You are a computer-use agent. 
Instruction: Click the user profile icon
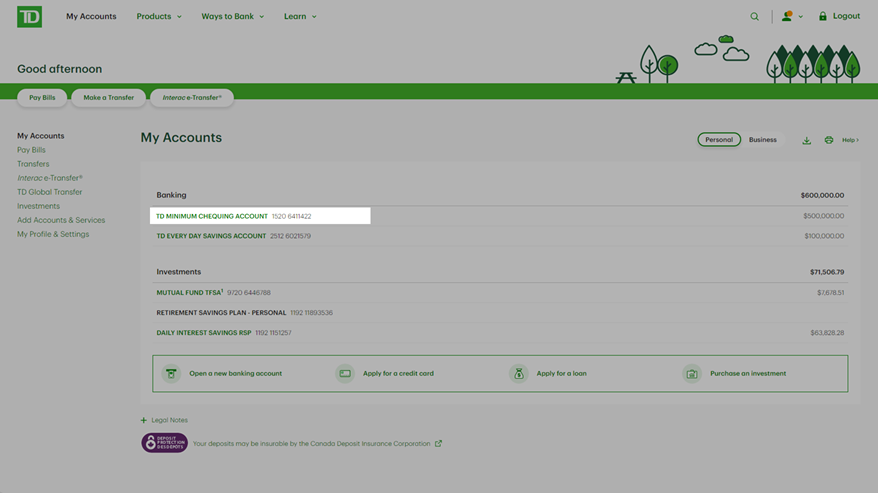788,16
